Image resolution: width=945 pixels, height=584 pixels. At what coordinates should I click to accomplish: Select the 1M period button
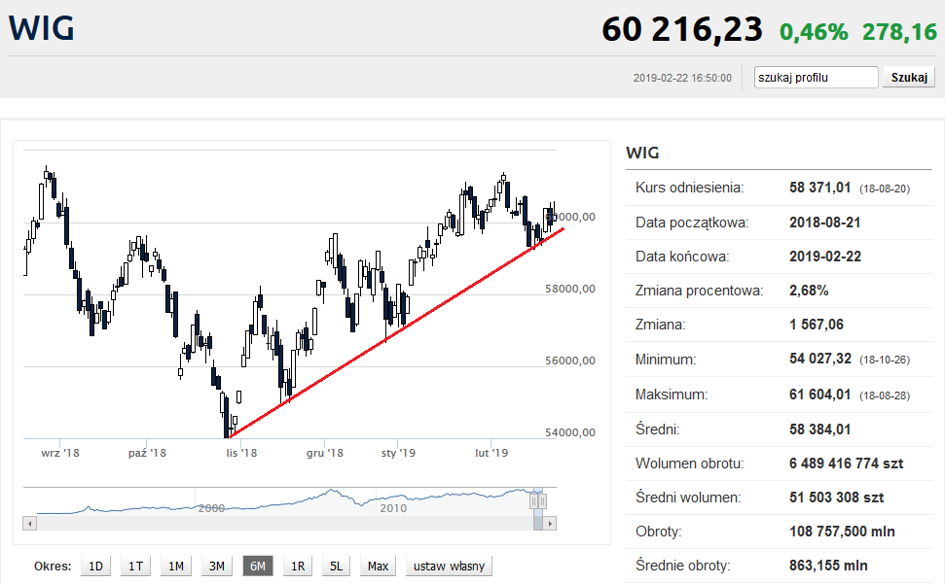click(176, 566)
